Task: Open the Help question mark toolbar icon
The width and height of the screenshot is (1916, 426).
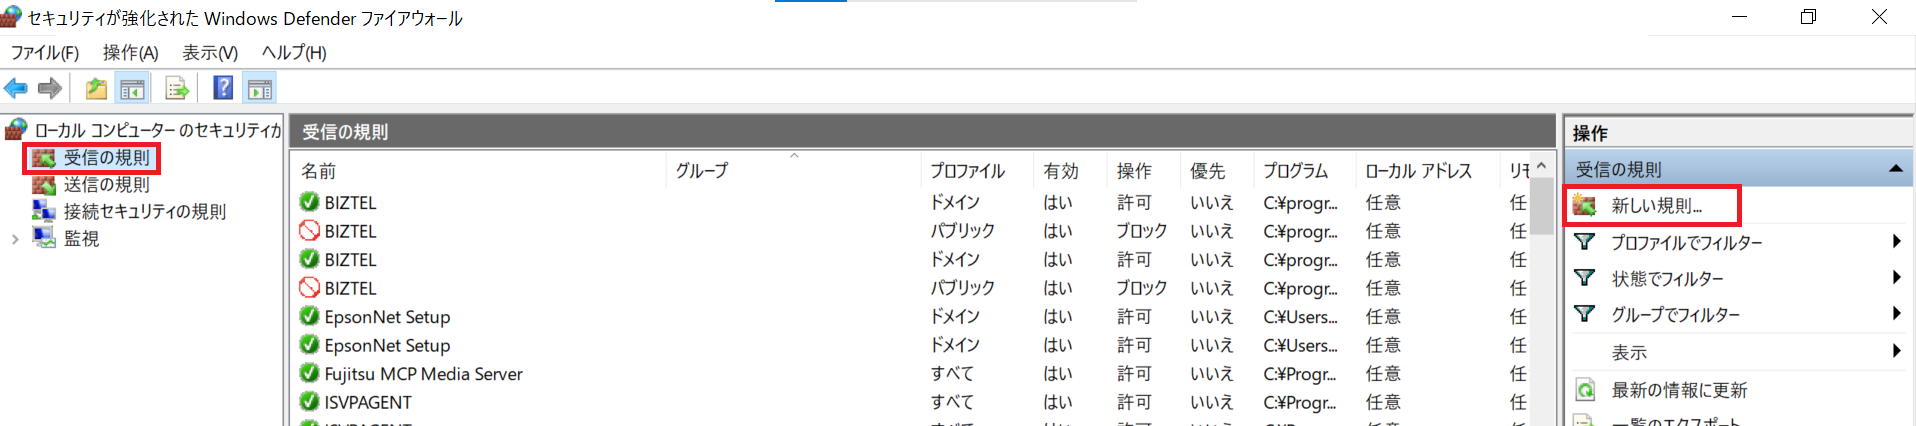Action: pos(224,88)
